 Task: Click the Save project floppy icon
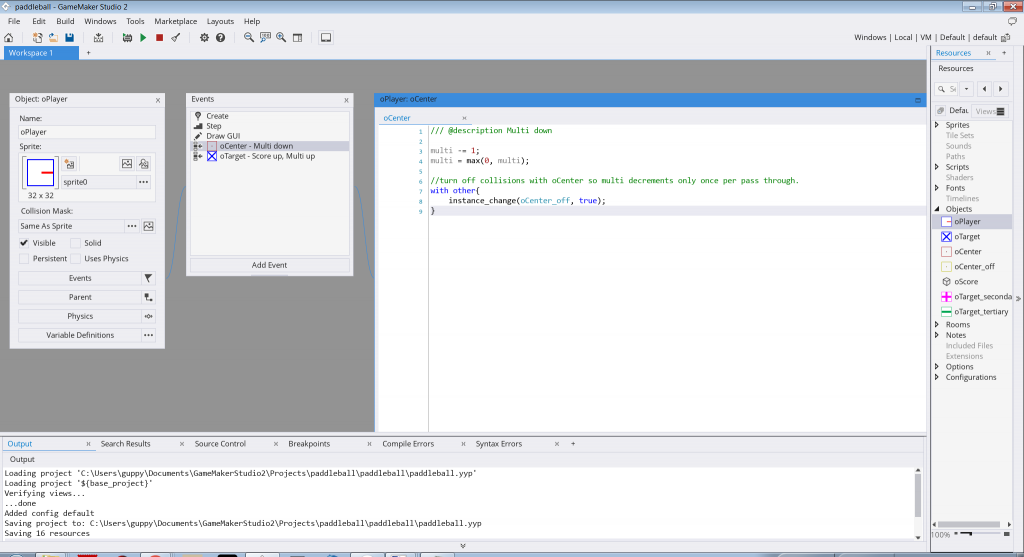tap(69, 38)
